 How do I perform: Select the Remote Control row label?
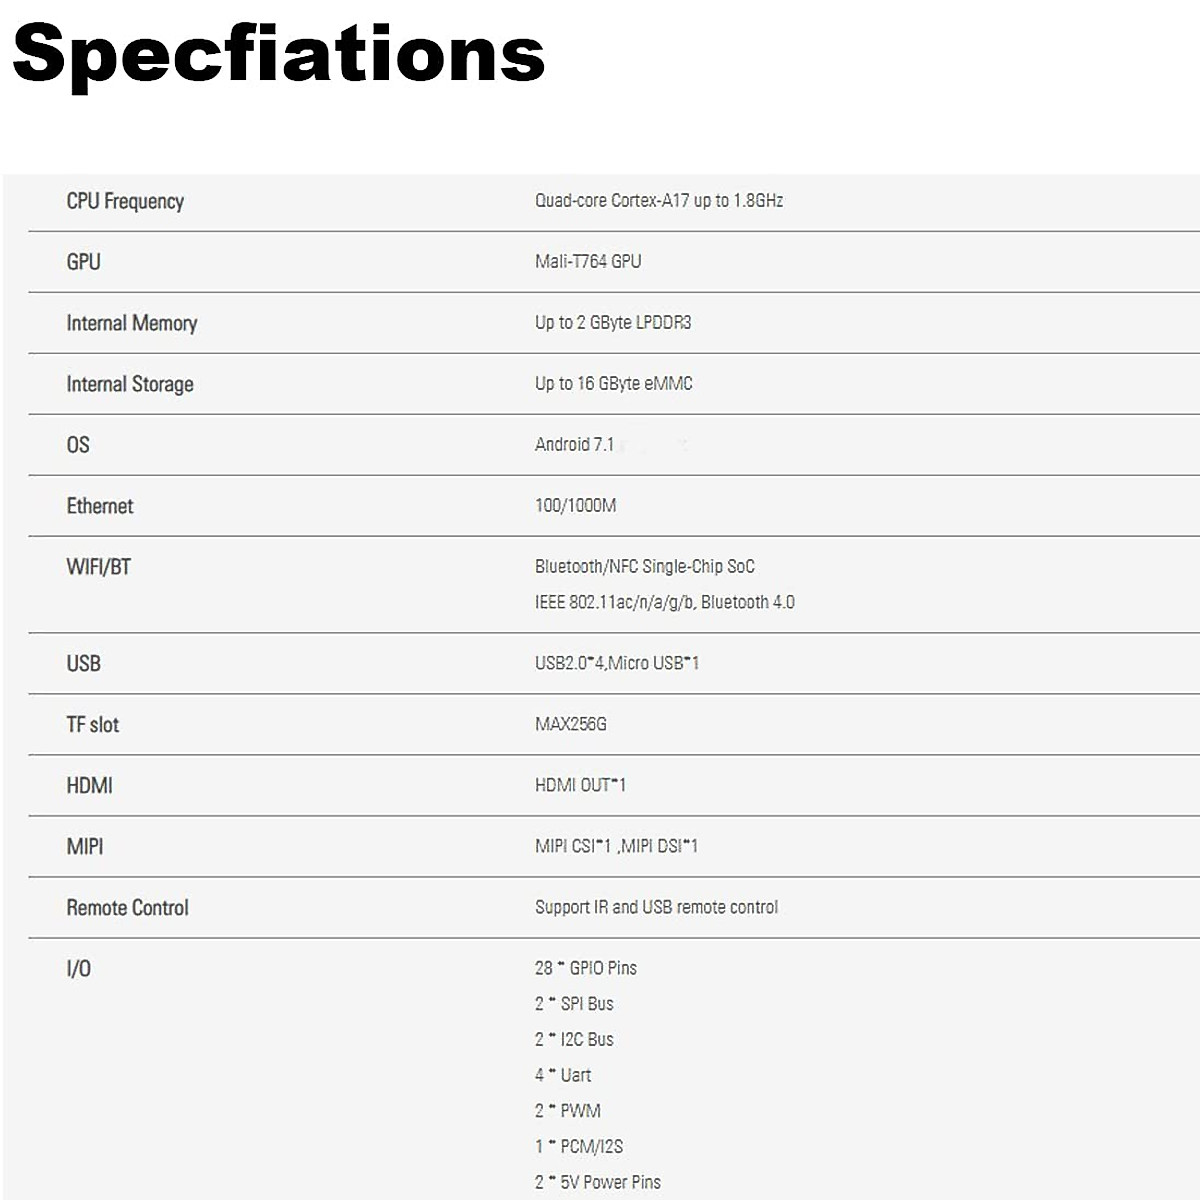point(127,908)
